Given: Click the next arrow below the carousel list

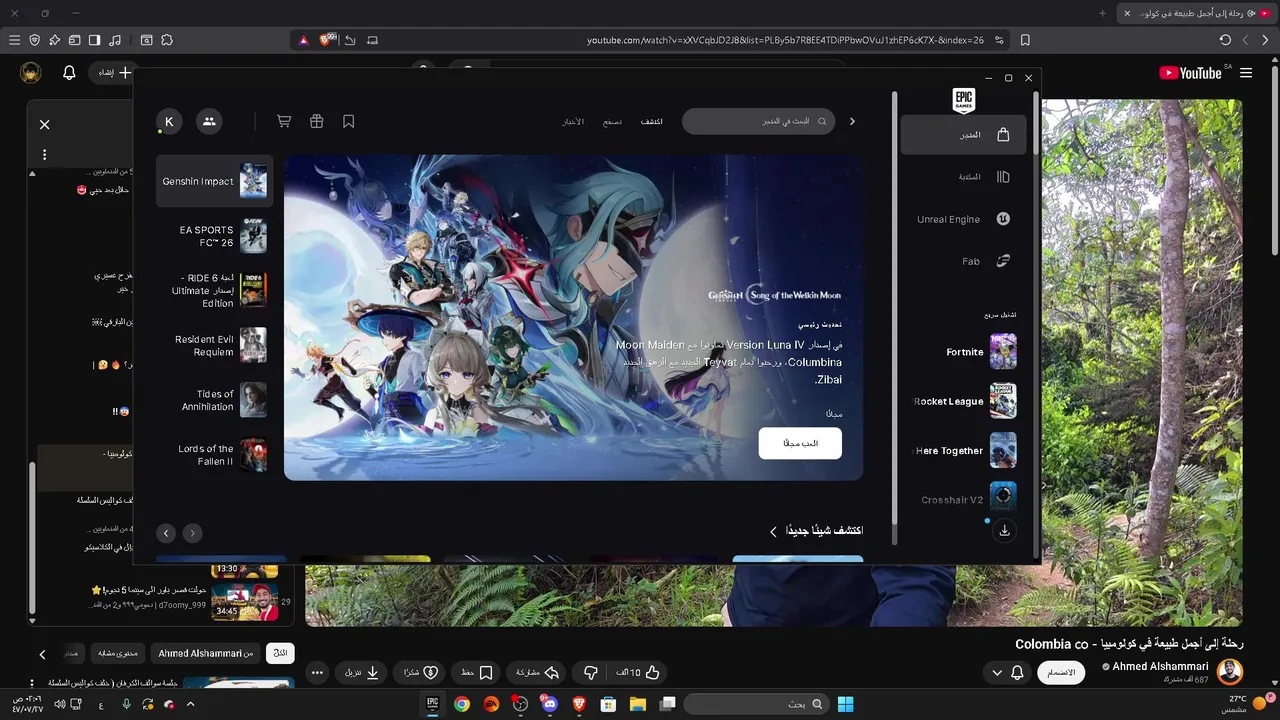Looking at the screenshot, I should [166, 533].
